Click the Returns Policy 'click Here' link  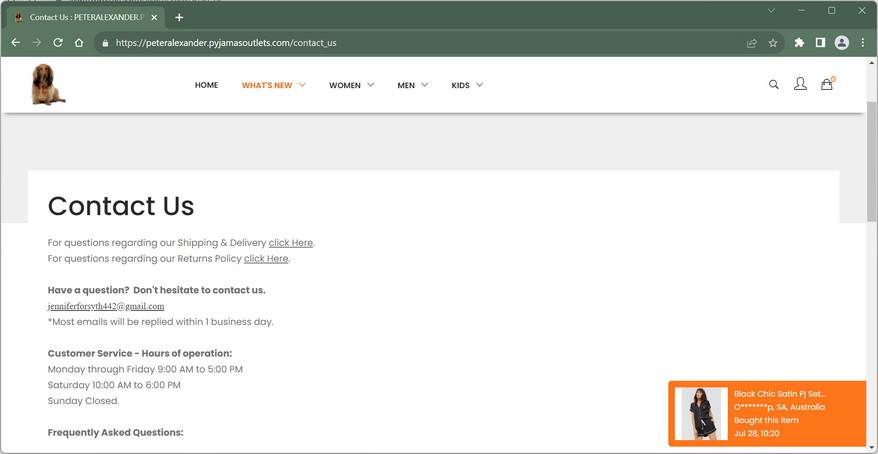pyautogui.click(x=266, y=259)
